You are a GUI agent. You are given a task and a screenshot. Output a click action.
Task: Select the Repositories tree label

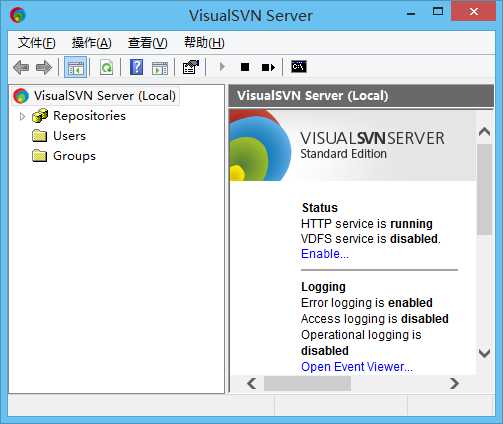(x=89, y=116)
